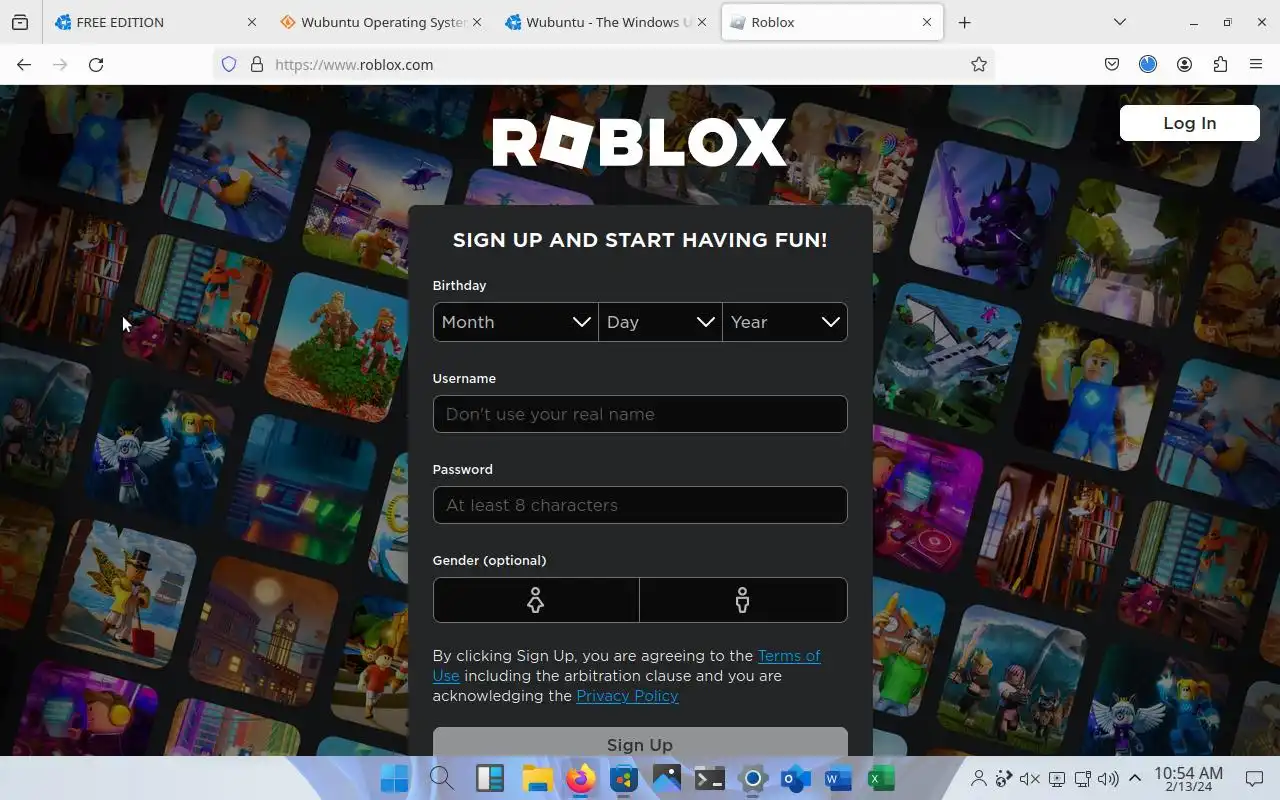Viewport: 1280px width, 800px height.
Task: Open the Firefox account profile icon
Action: pyautogui.click(x=1184, y=64)
